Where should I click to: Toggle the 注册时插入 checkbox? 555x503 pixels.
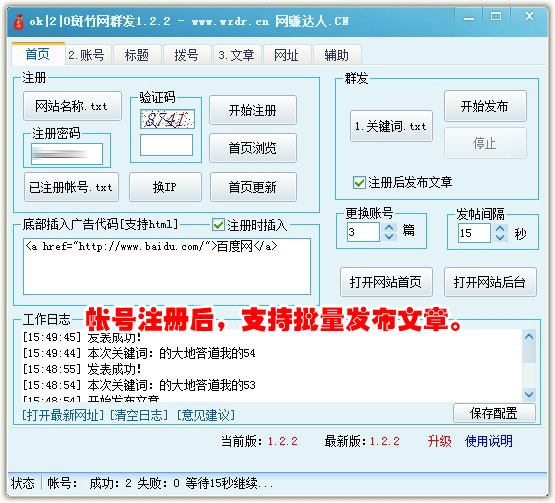pos(218,225)
